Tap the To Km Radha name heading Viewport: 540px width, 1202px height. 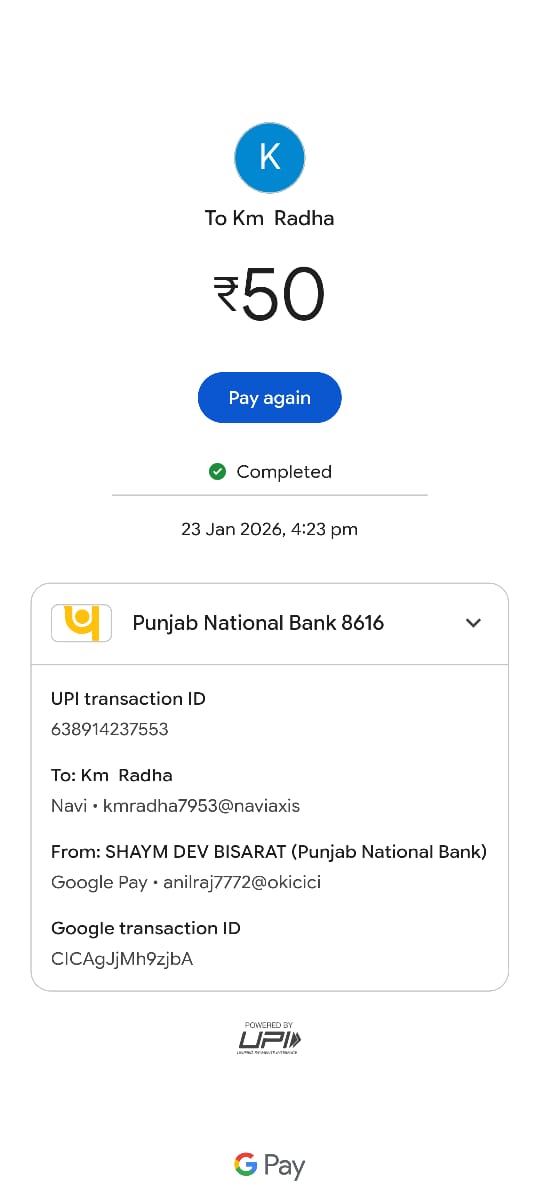[269, 218]
